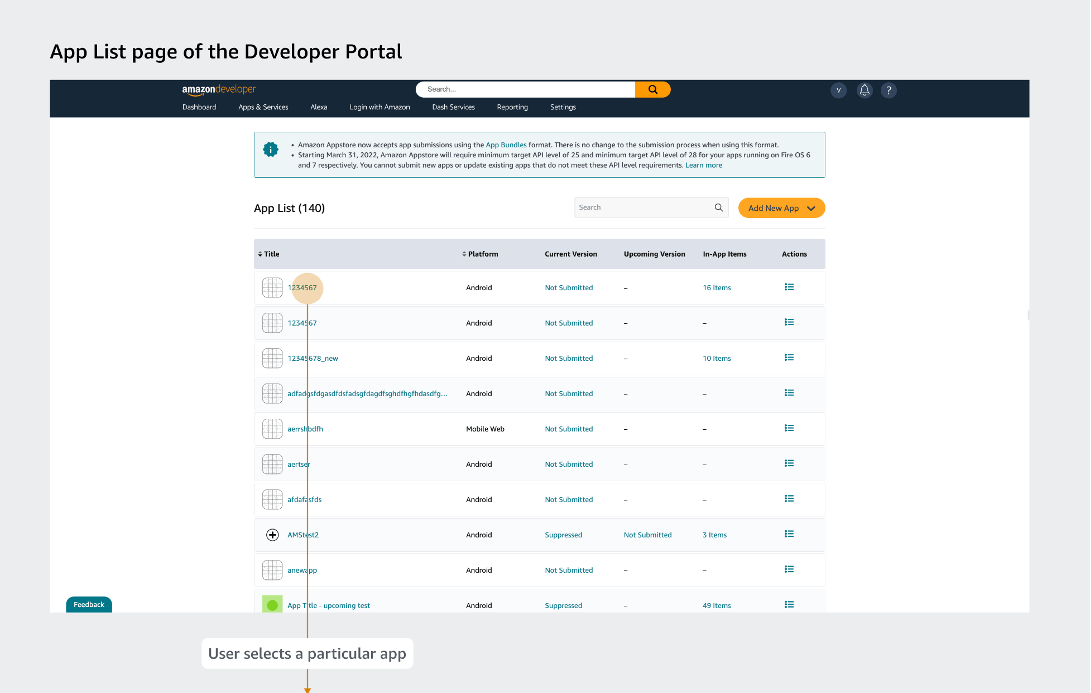Click the orange search button in header

pos(652,90)
